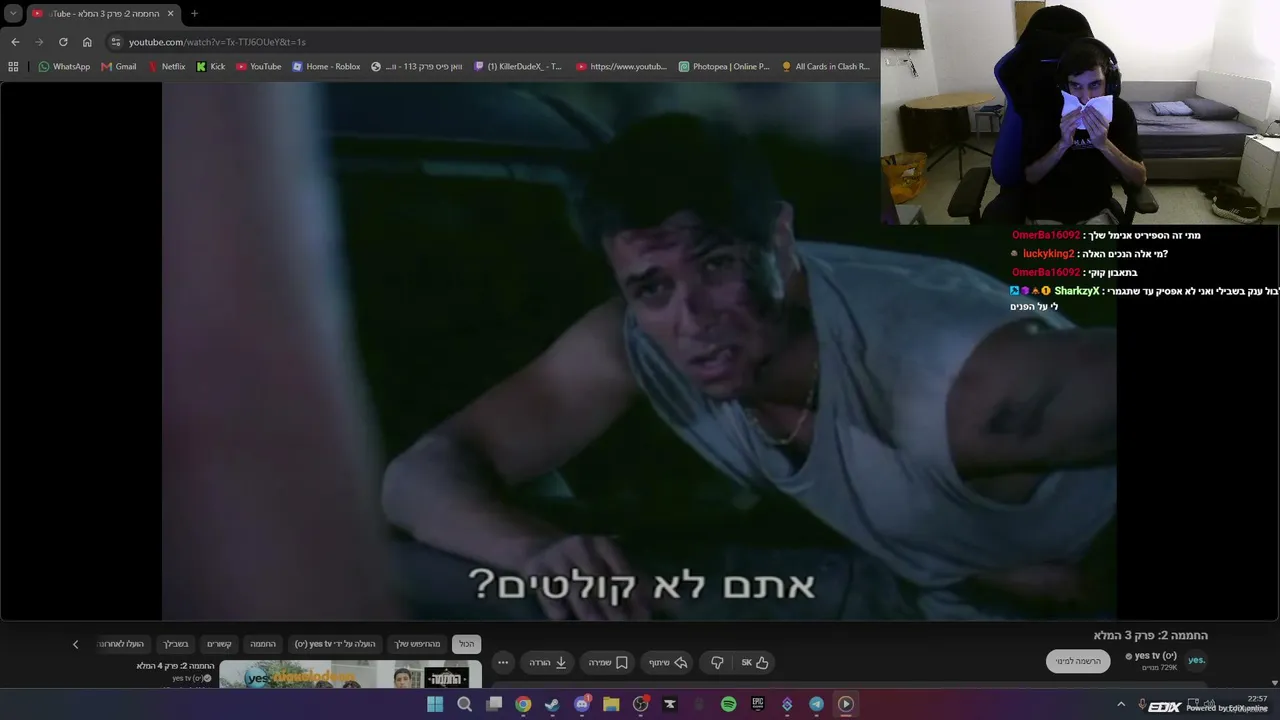The image size is (1280, 720).
Task: Open Windows taskbar search
Action: pyautogui.click(x=464, y=704)
